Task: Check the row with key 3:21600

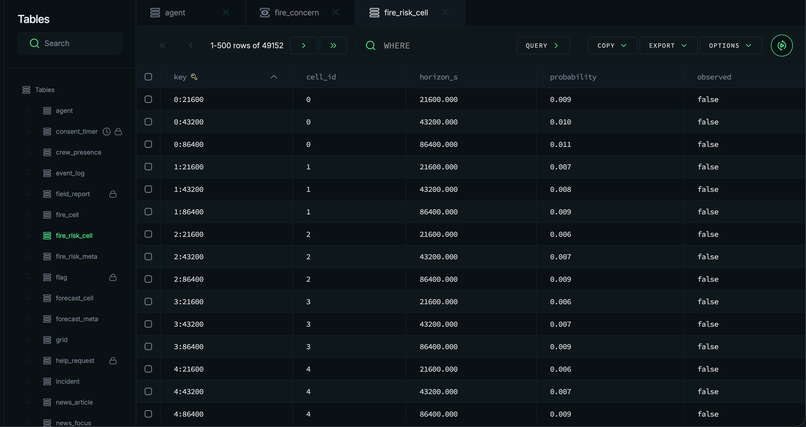Action: 148,302
